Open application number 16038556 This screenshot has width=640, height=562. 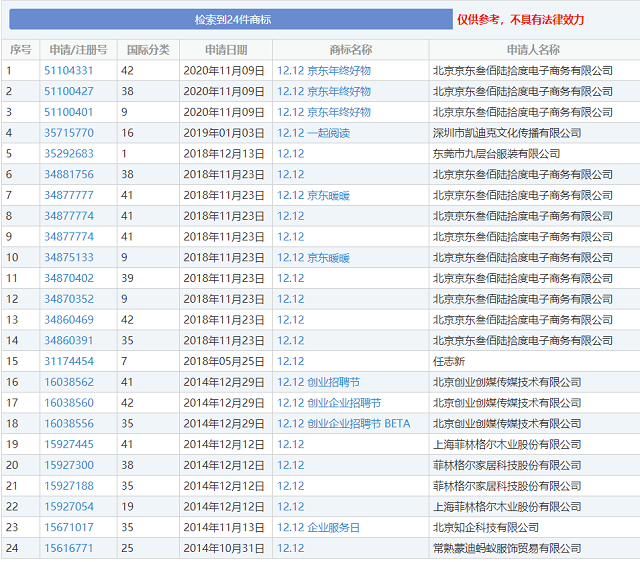(69, 424)
